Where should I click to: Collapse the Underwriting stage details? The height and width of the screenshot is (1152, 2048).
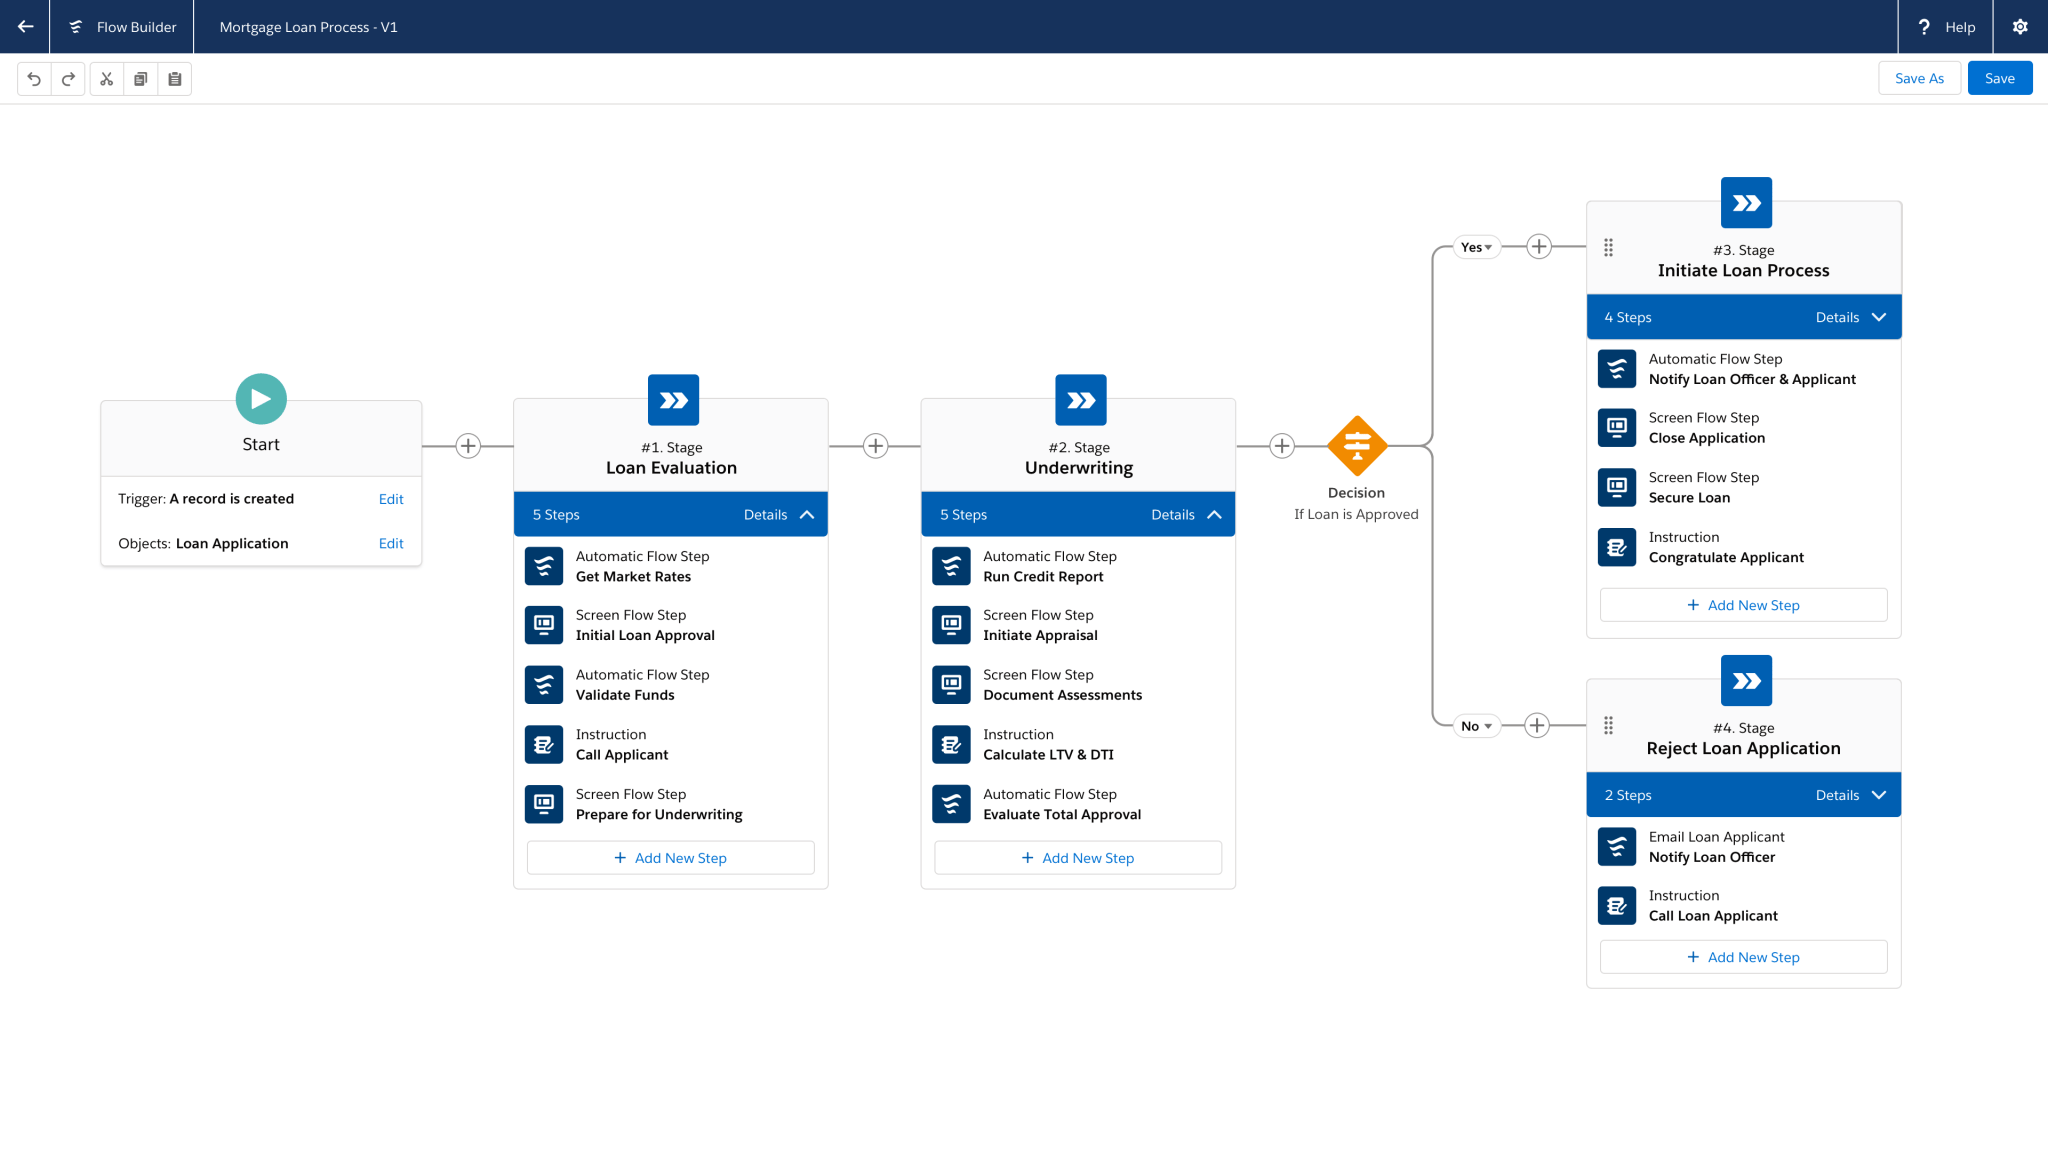1213,514
